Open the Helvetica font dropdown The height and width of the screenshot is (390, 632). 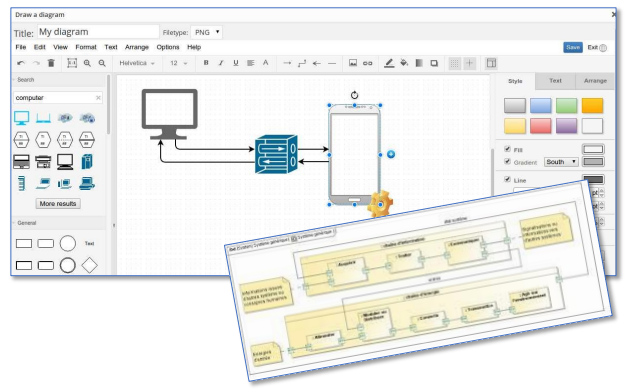[137, 63]
